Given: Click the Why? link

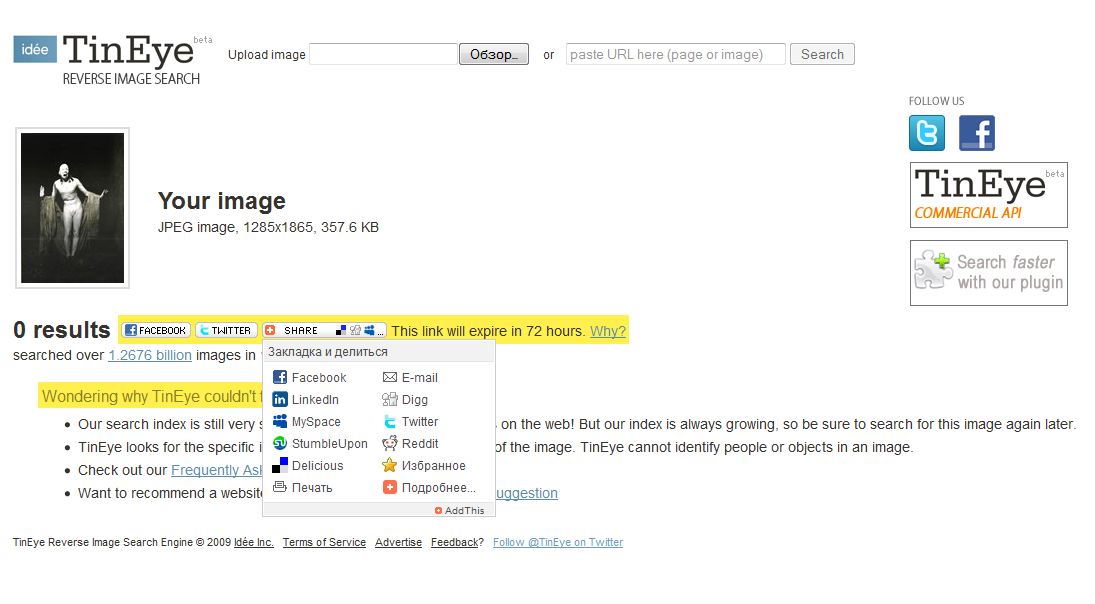Looking at the screenshot, I should tap(608, 331).
